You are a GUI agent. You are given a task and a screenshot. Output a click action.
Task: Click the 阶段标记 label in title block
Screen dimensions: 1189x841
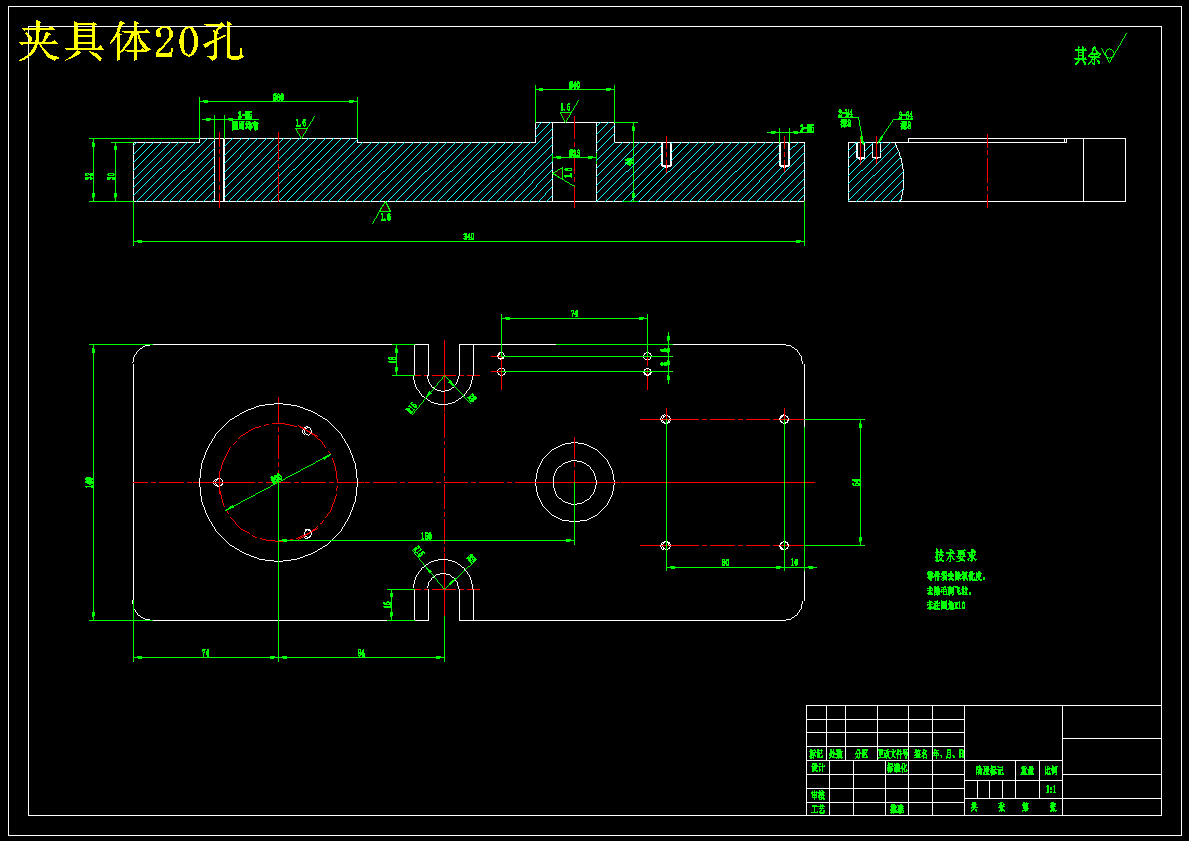click(990, 770)
